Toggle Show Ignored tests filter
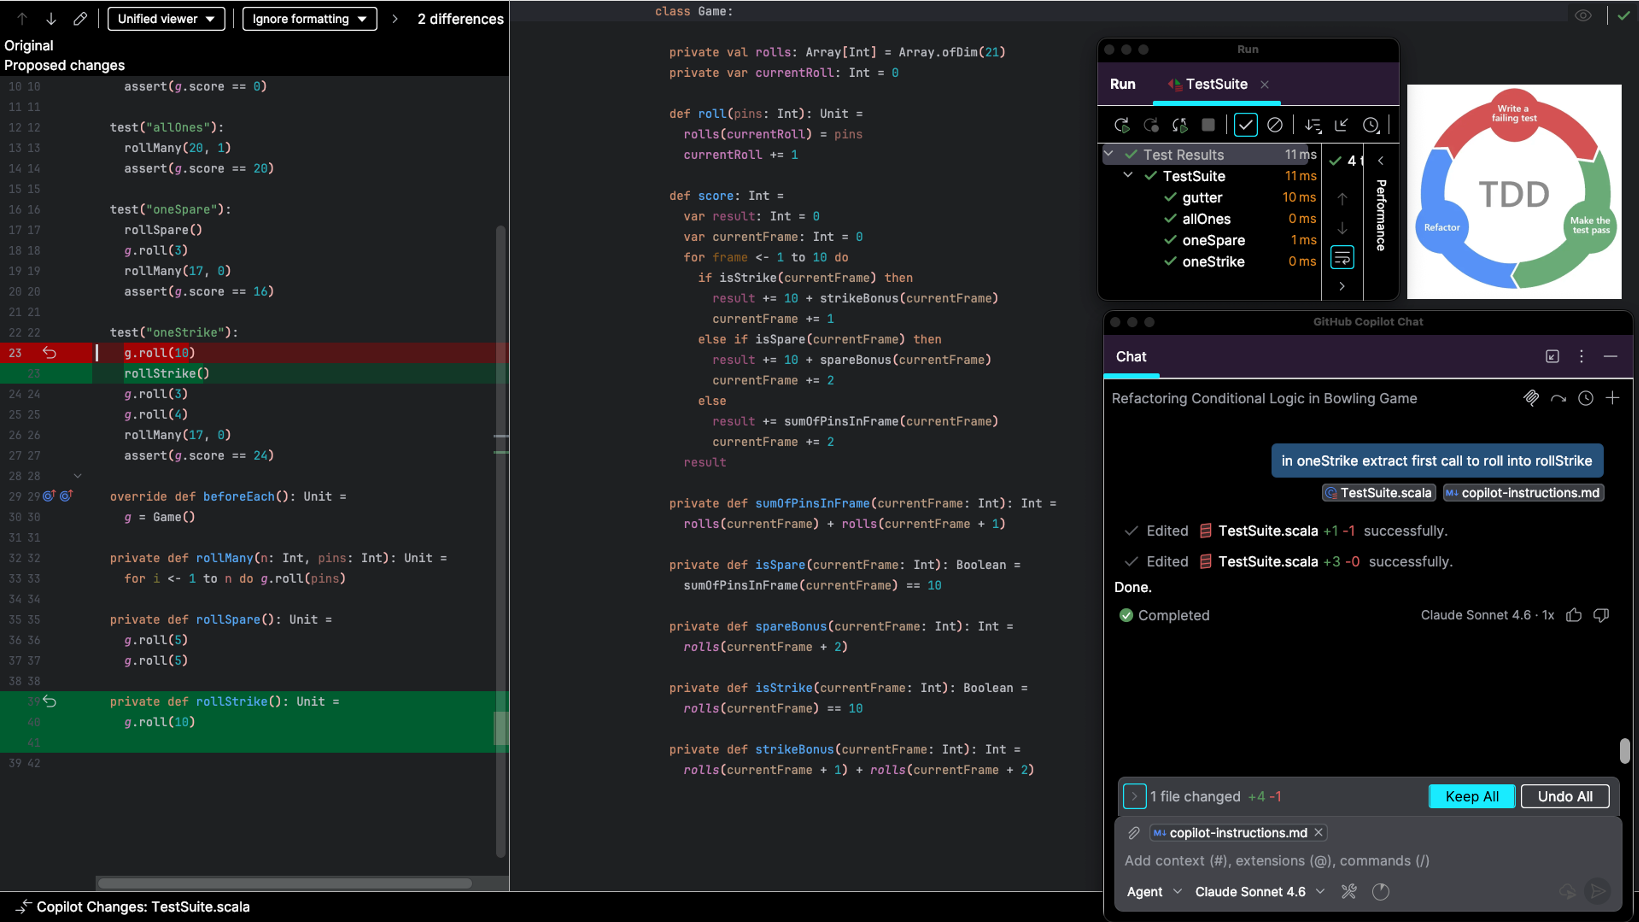1639x922 pixels. coord(1275,125)
